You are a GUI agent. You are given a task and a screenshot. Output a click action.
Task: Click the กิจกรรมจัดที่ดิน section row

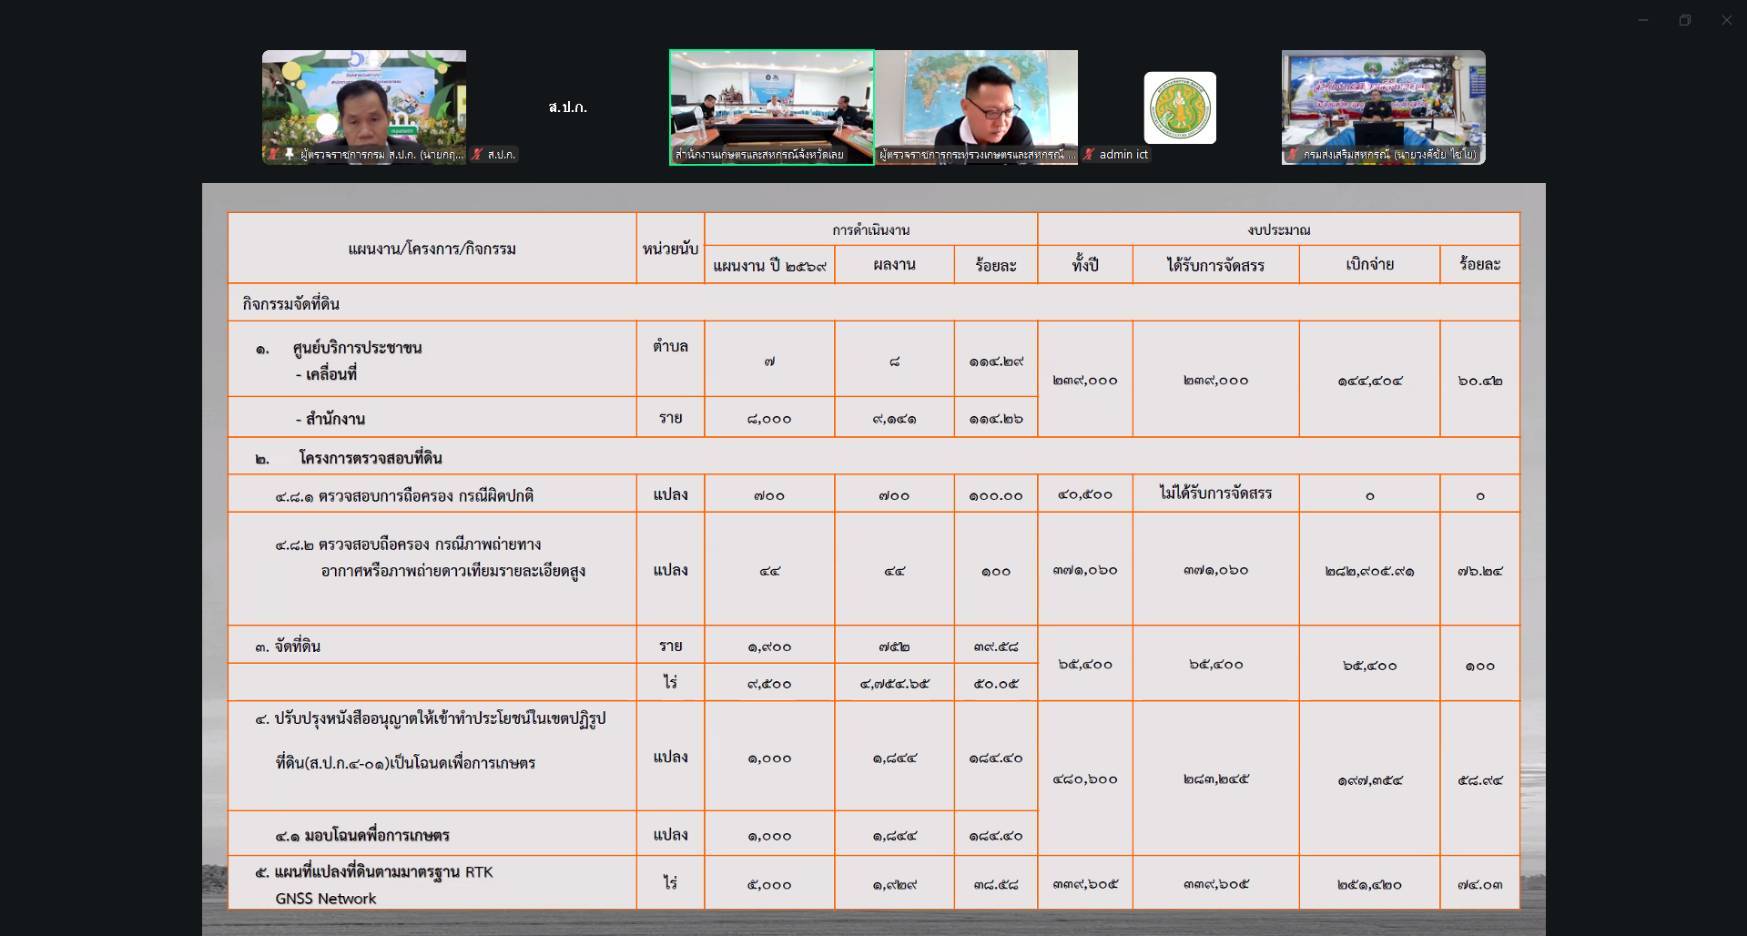(874, 302)
